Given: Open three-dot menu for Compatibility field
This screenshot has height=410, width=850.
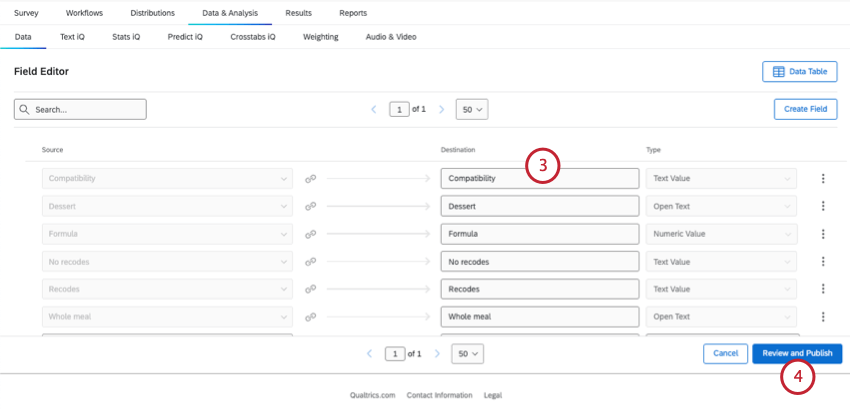Looking at the screenshot, I should click(823, 179).
